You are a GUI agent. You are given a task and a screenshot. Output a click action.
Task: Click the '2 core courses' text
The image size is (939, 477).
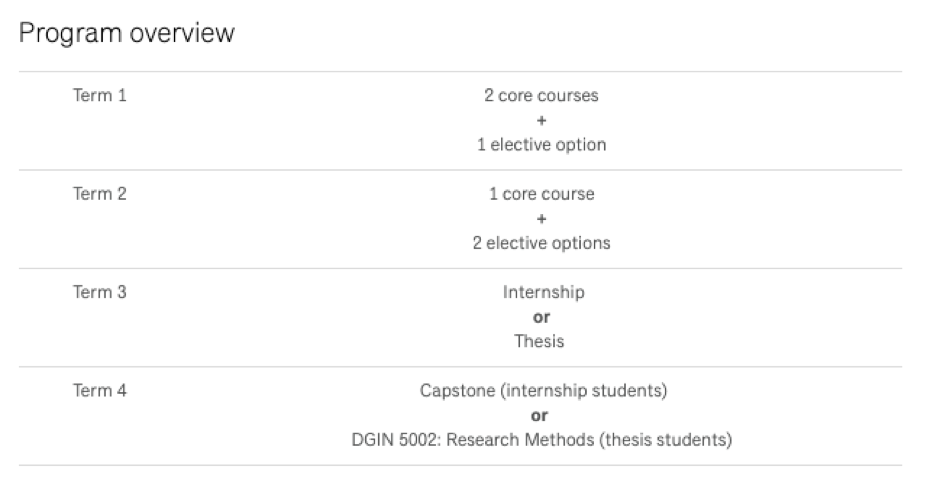(x=541, y=96)
